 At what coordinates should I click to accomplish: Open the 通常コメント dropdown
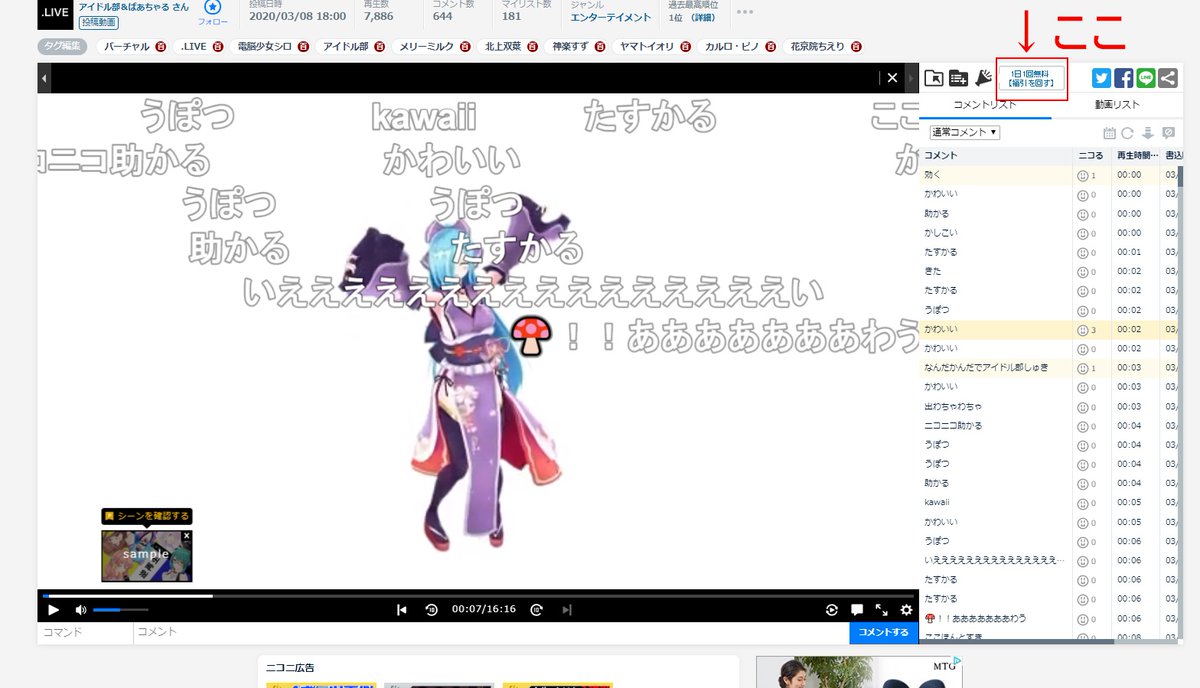[x=965, y=132]
